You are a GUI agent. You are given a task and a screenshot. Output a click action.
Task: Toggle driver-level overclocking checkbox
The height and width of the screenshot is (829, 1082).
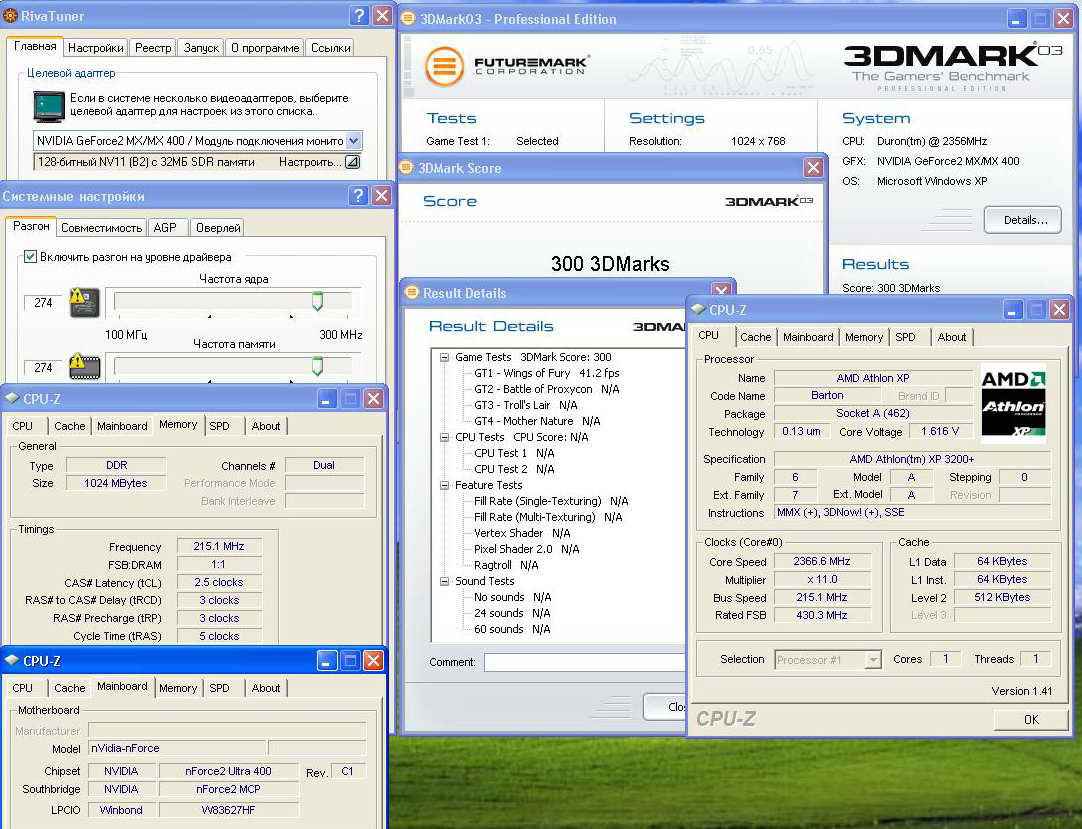pos(30,257)
